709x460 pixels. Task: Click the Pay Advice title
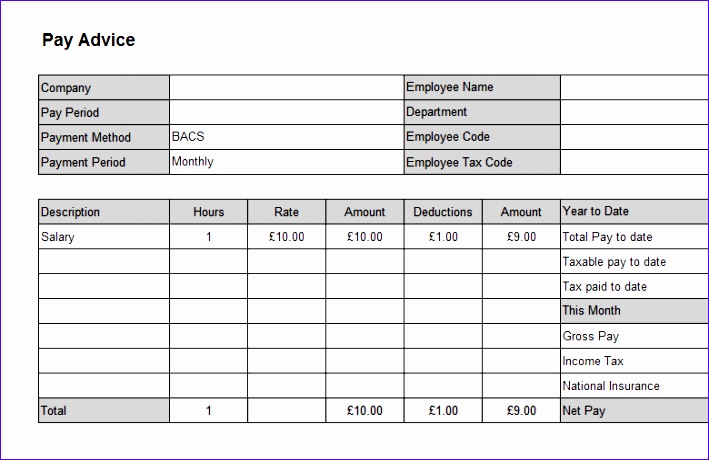(89, 40)
